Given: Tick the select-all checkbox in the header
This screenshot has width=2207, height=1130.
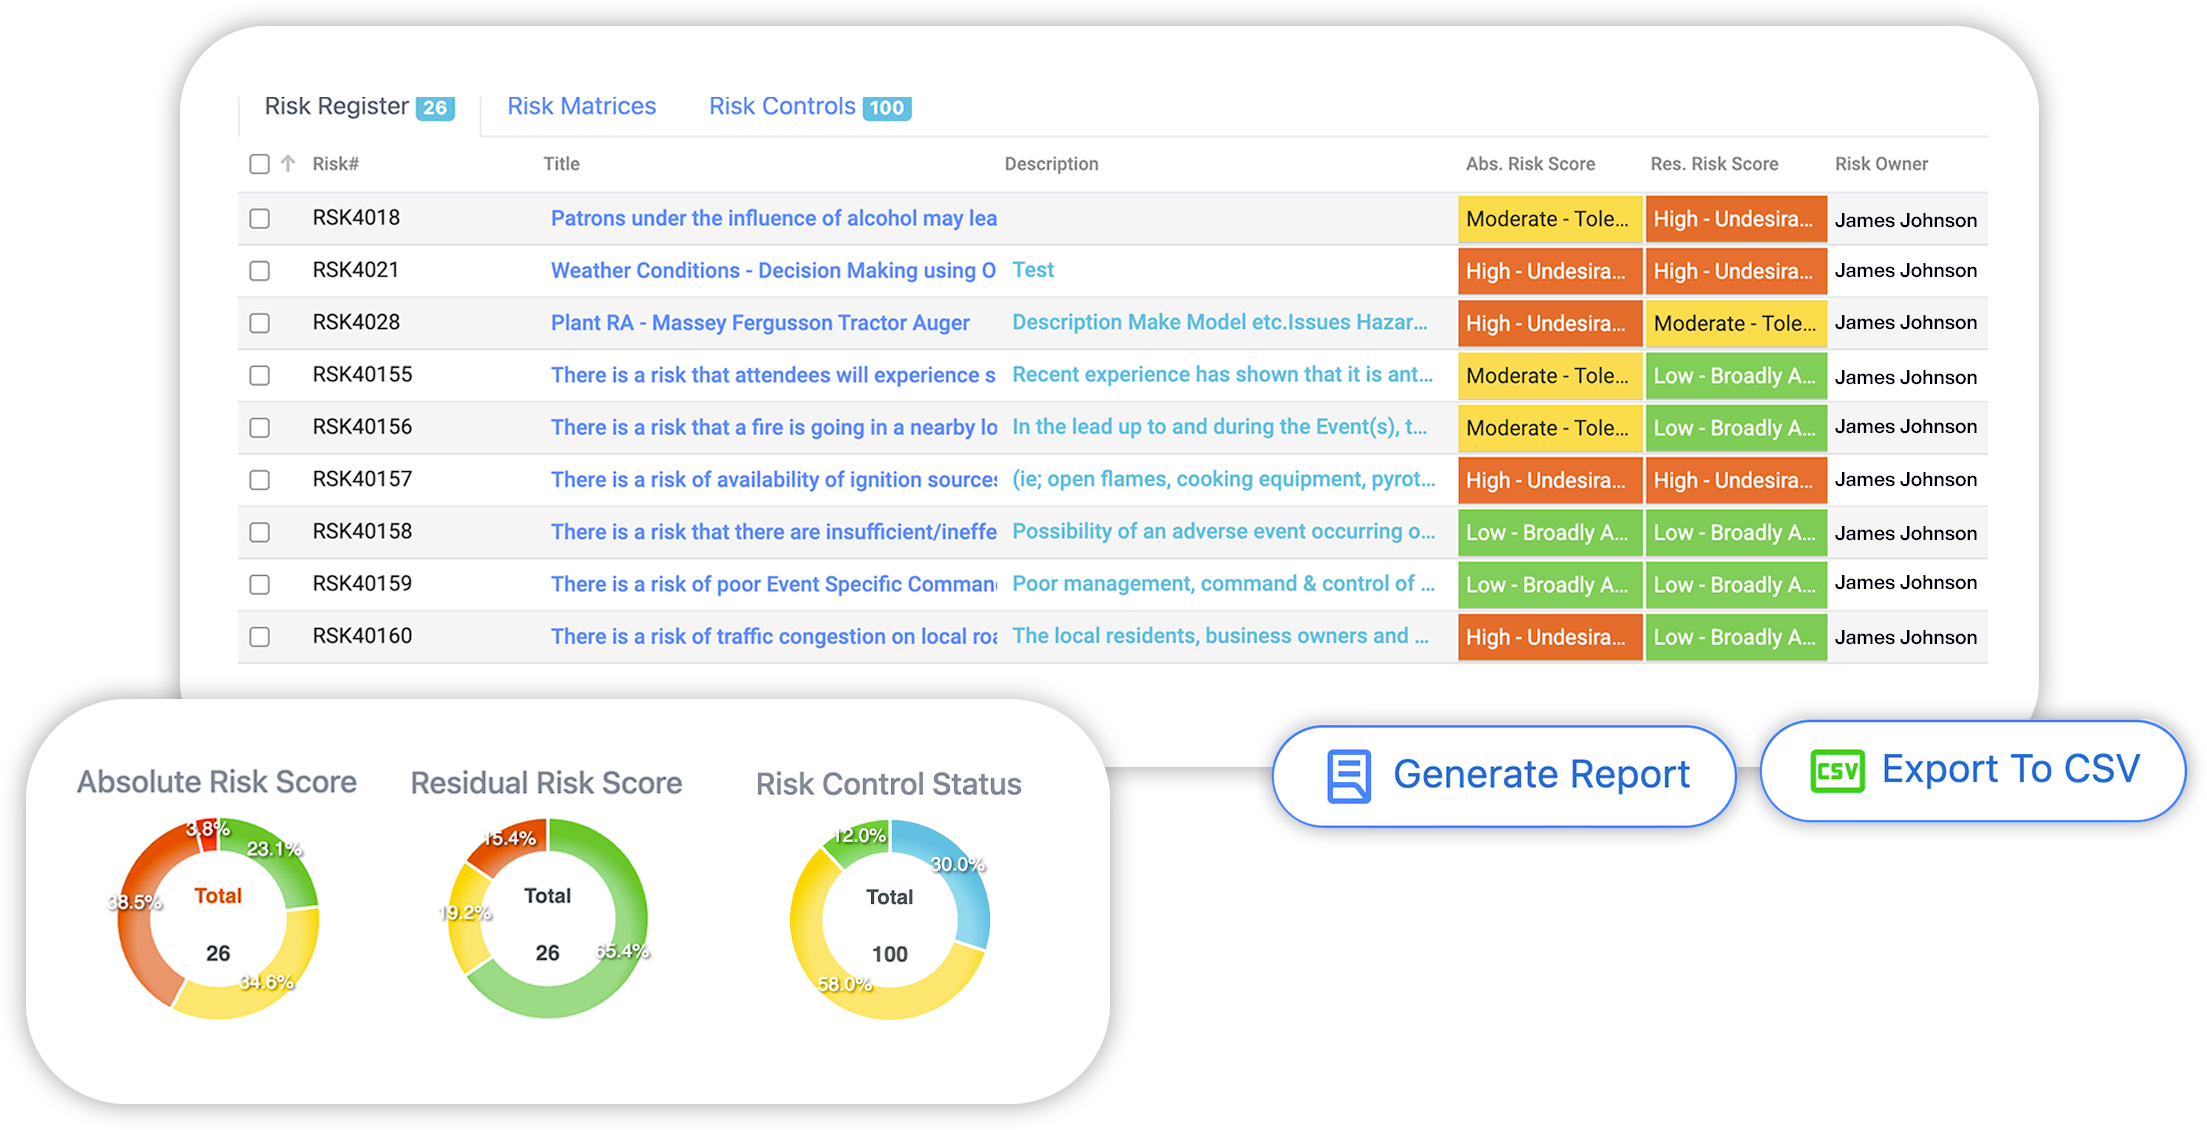Looking at the screenshot, I should [x=259, y=164].
